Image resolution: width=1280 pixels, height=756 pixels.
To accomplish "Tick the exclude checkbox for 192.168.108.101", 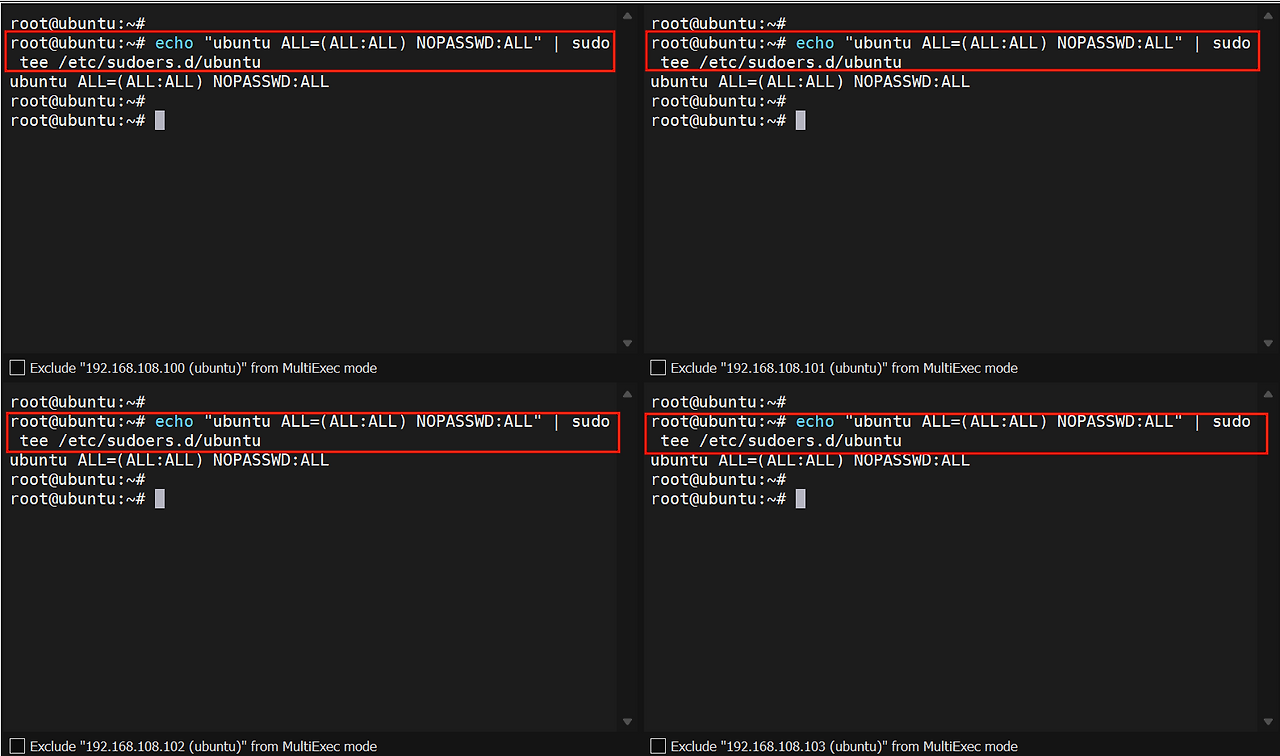I will [658, 368].
